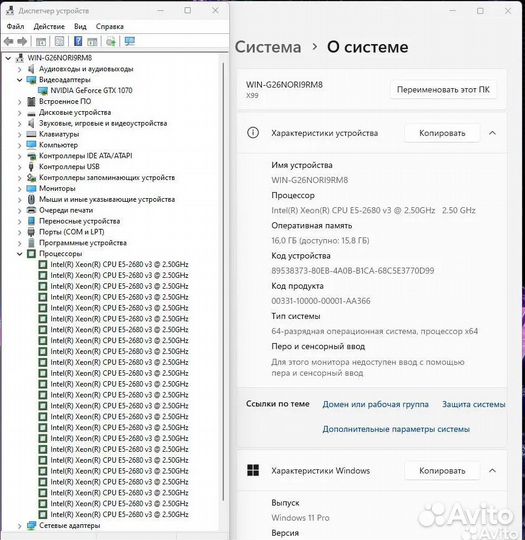Click Копировать for device specifications

pyautogui.click(x=442, y=133)
